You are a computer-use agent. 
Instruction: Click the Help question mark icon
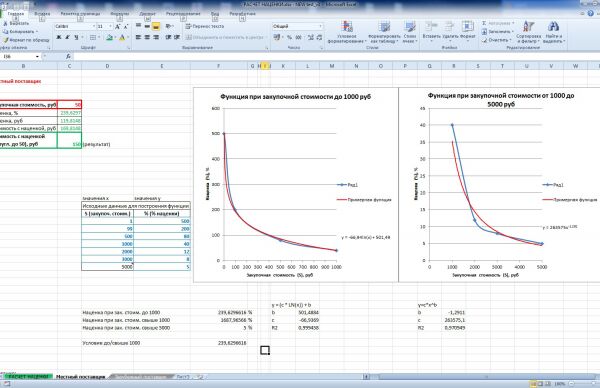pos(591,13)
